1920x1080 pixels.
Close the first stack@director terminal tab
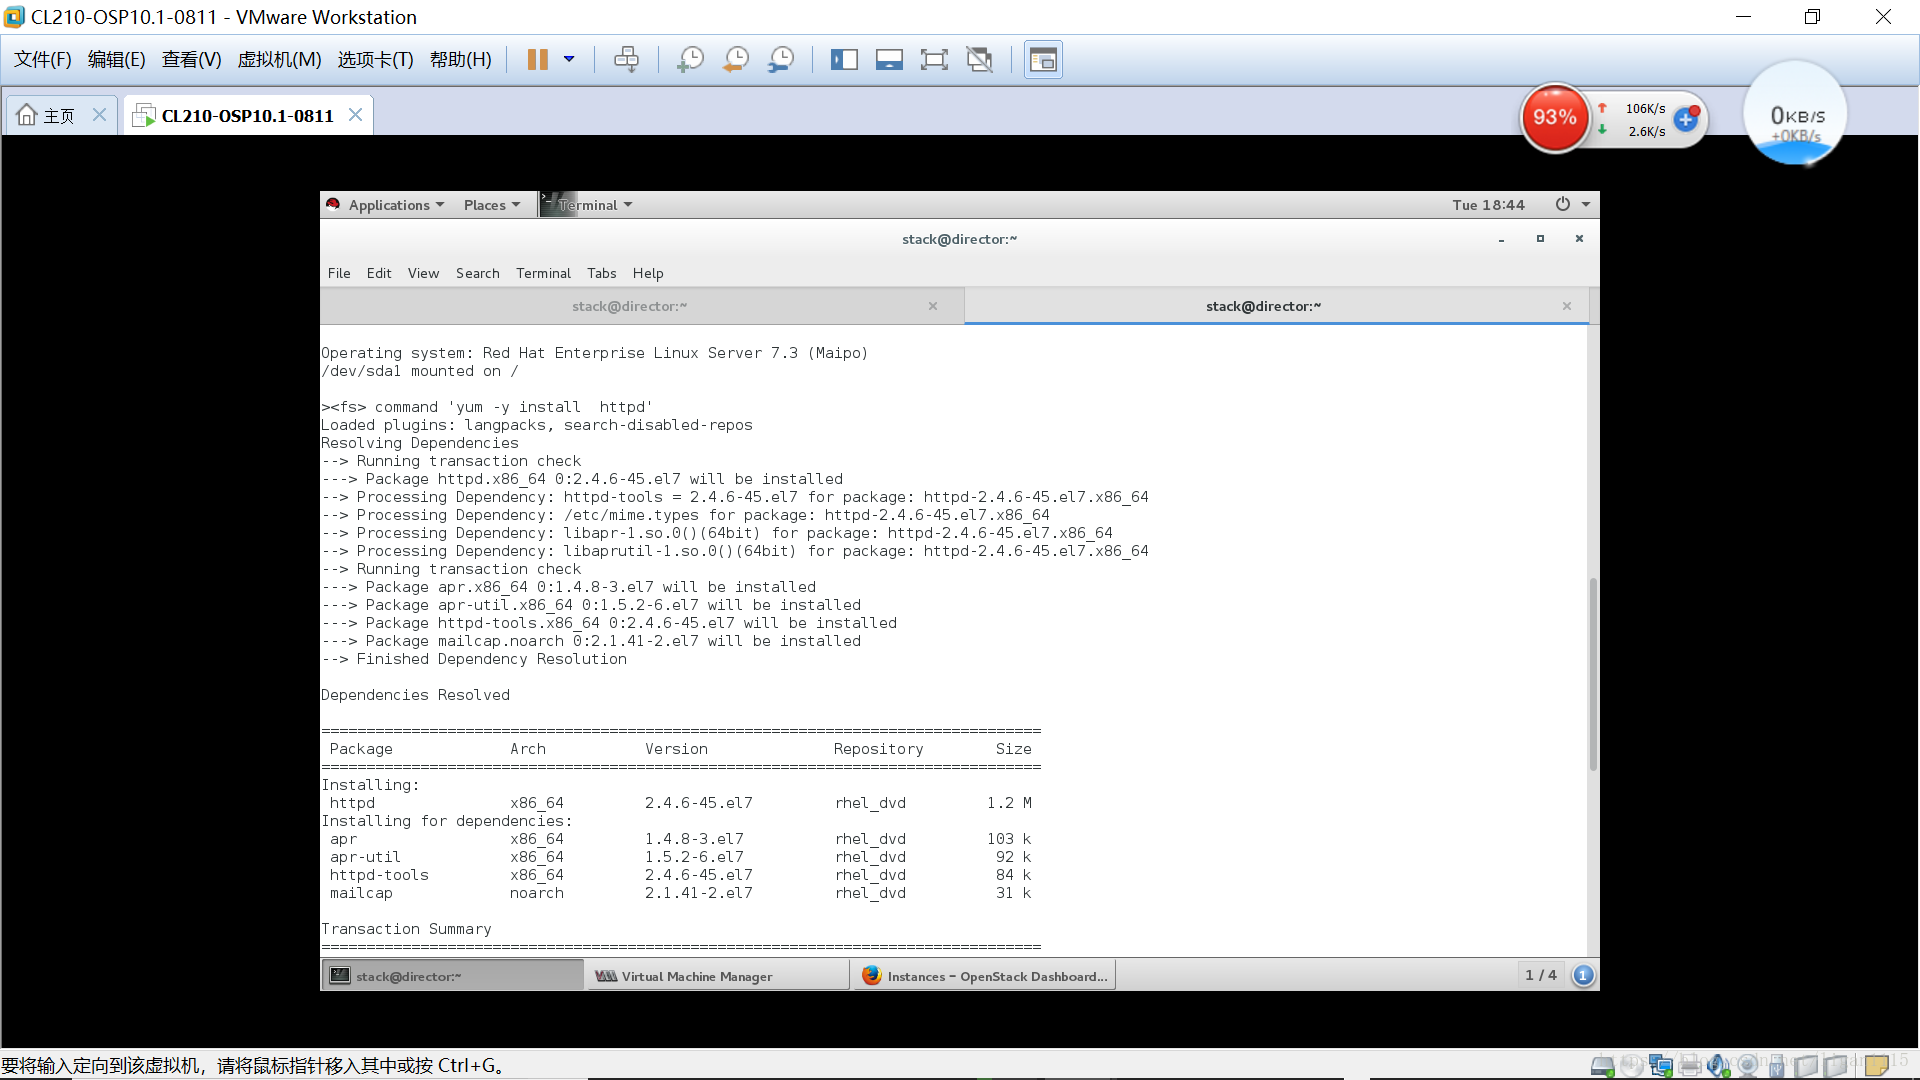click(933, 306)
